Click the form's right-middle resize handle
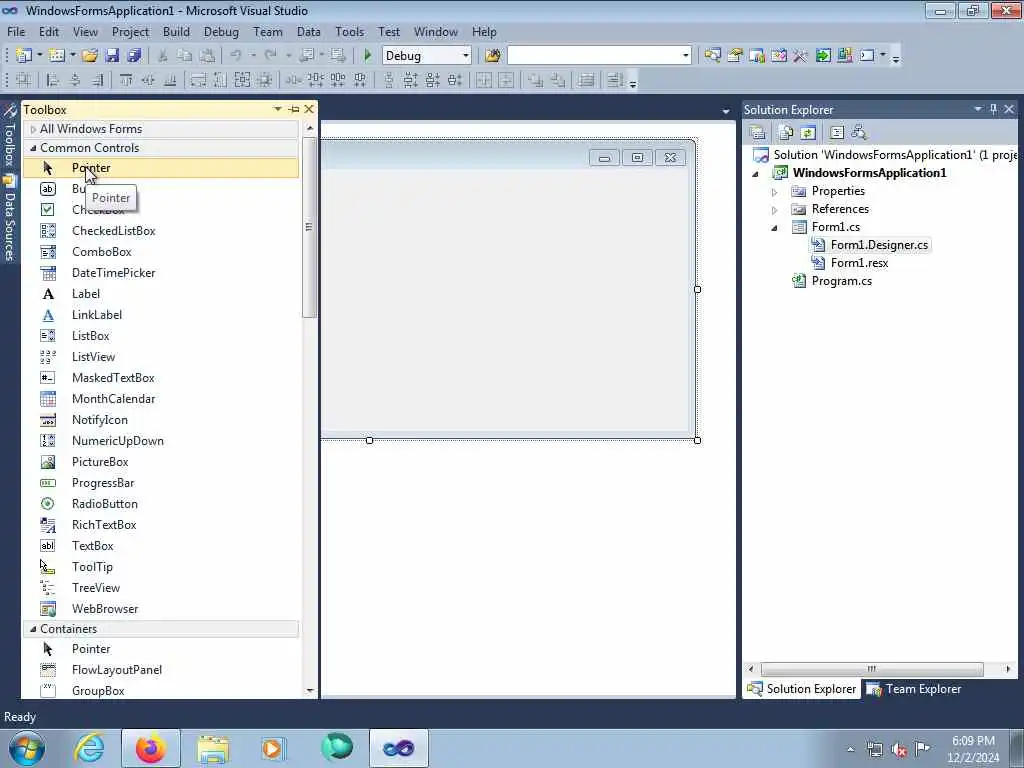1024x768 pixels. coord(697,289)
